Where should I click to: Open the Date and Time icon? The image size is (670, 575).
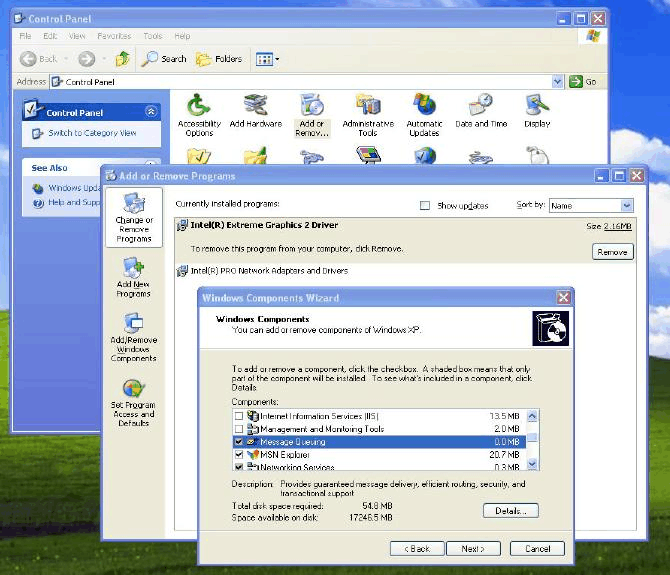click(481, 112)
